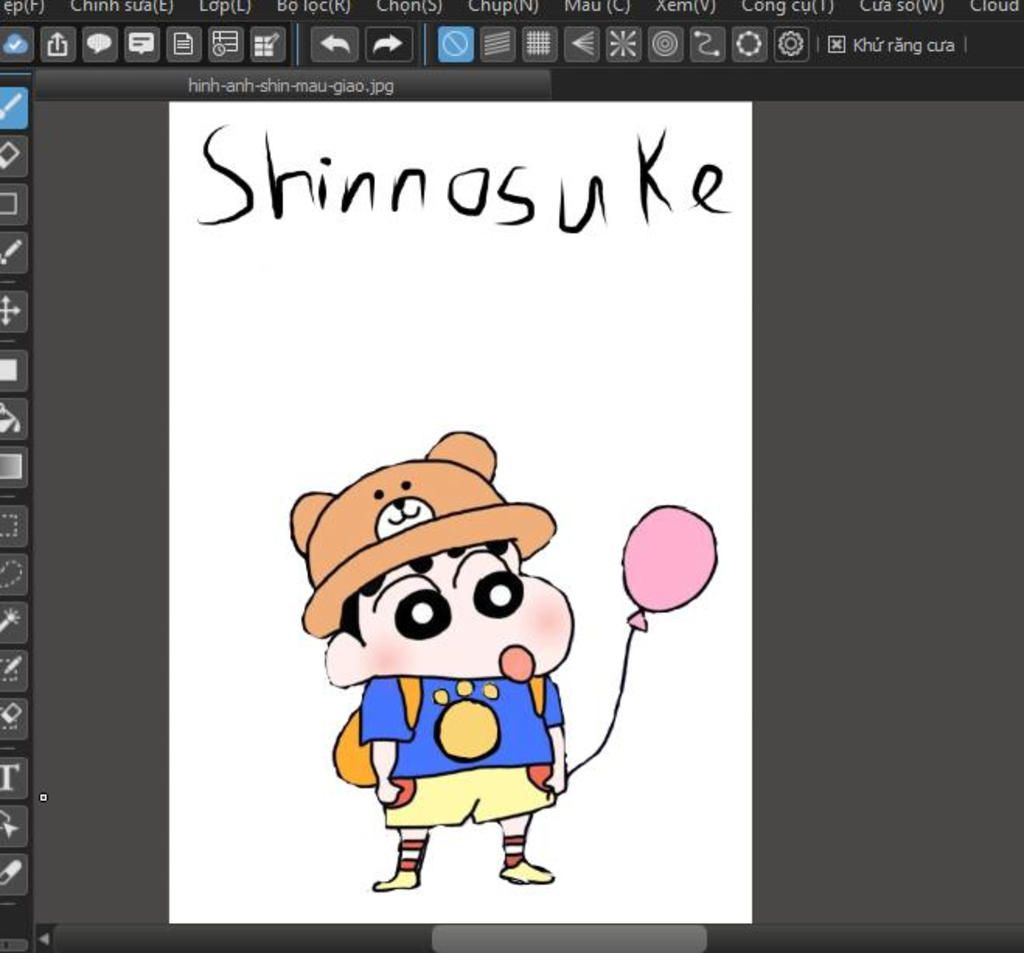Viewport: 1024px width, 953px height.
Task: Select the Gradient tool
Action: (x=12, y=466)
